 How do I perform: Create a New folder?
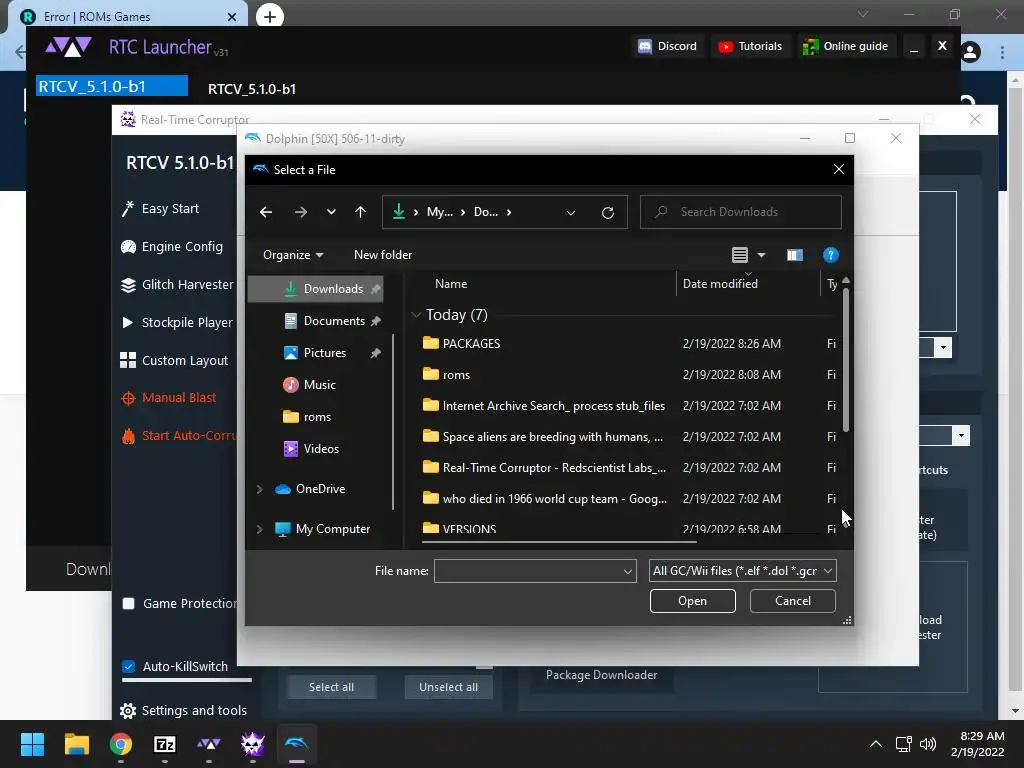383,255
